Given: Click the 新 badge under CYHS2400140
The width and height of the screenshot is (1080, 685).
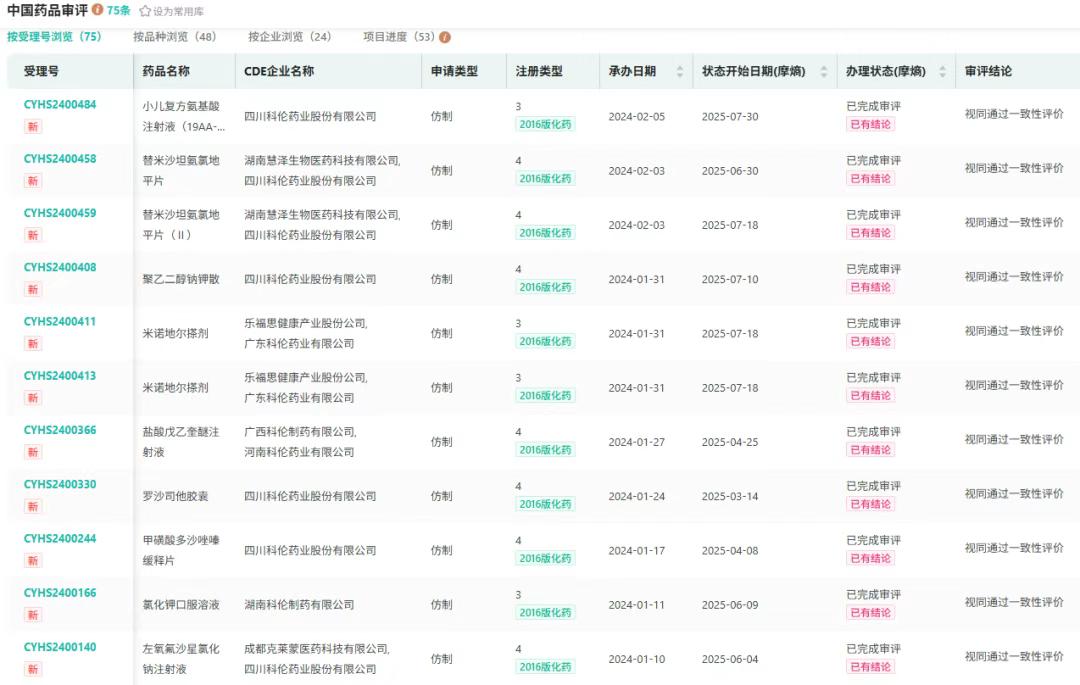Looking at the screenshot, I should click(x=33, y=669).
